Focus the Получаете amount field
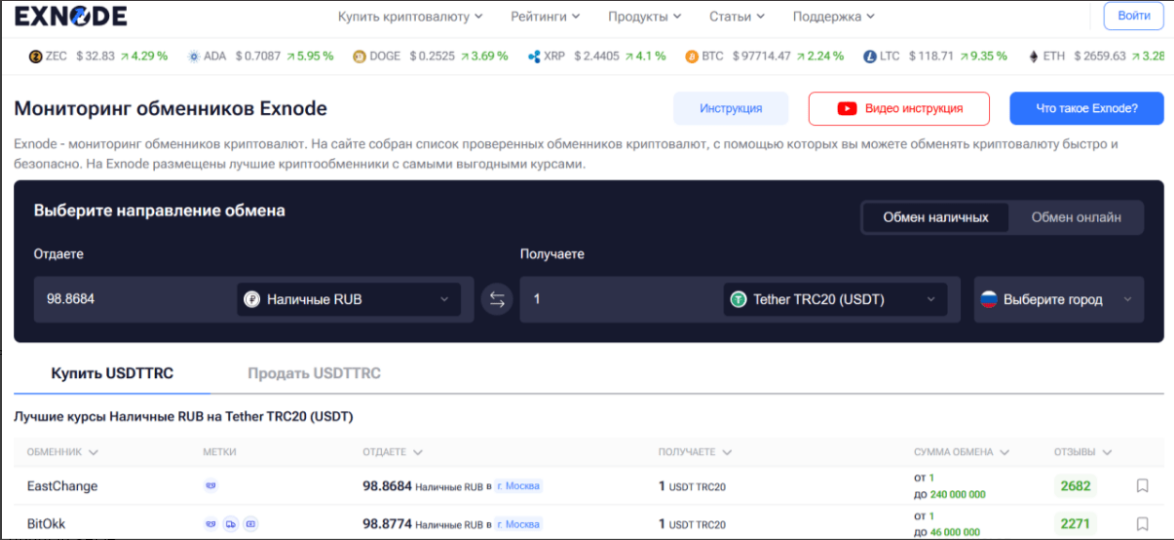This screenshot has height=540, width=1174. [x=621, y=300]
